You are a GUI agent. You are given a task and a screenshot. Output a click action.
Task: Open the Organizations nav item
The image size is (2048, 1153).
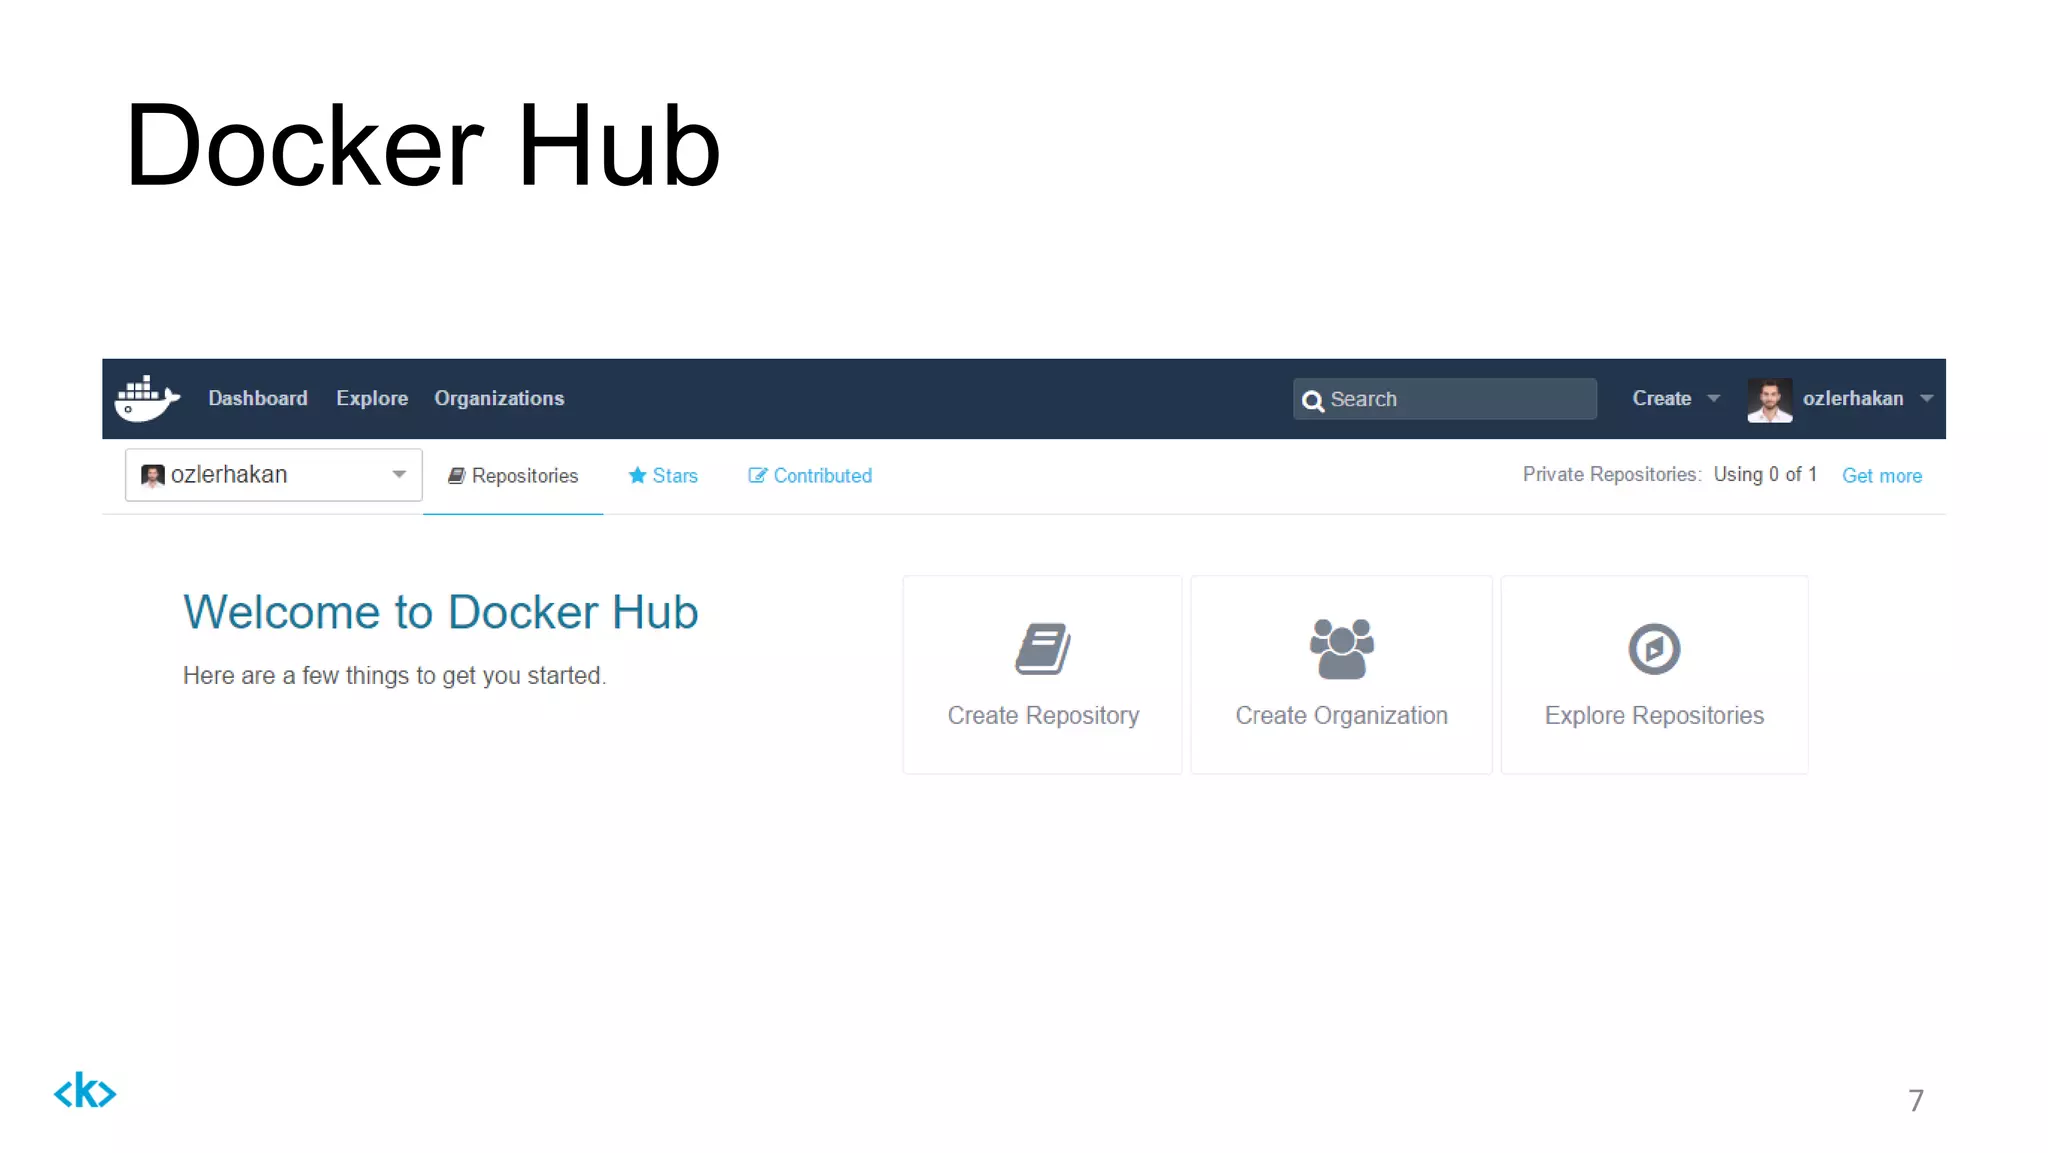499,398
